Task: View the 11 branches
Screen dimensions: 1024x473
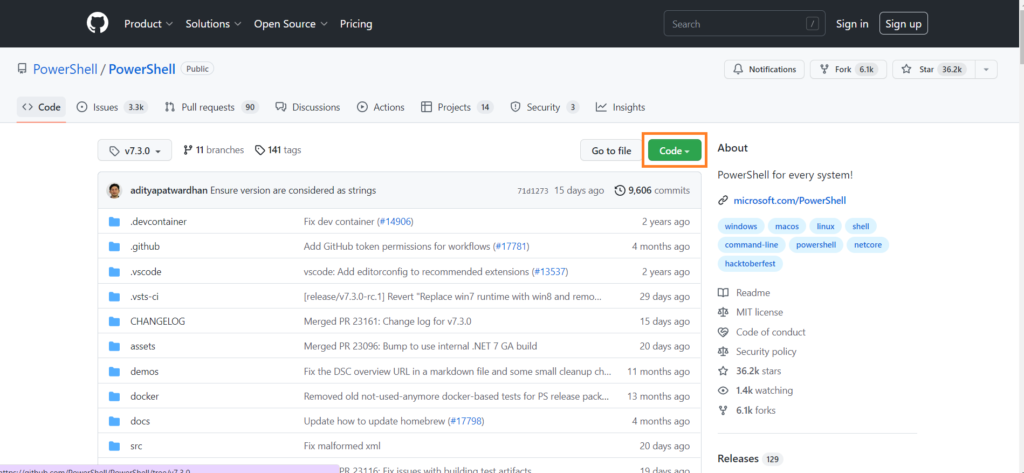Action: click(214, 150)
